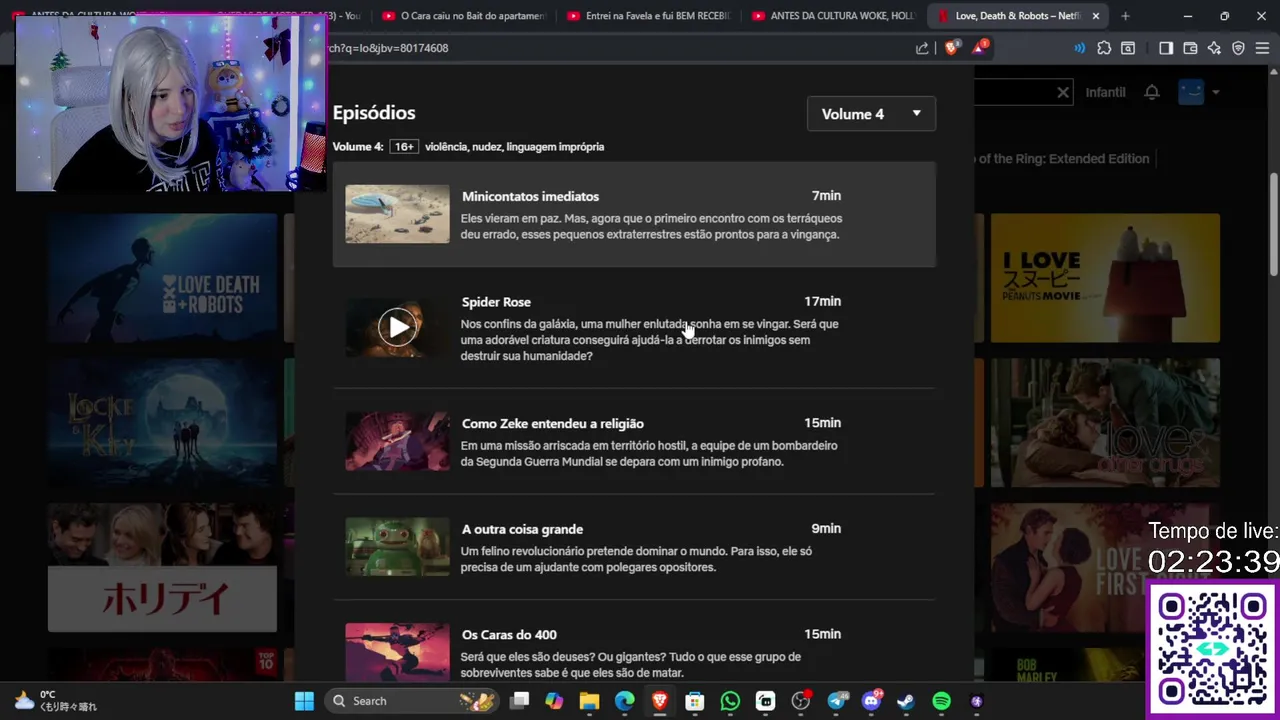This screenshot has height=720, width=1280.
Task: Open Microsoft Edge from taskbar
Action: [624, 701]
